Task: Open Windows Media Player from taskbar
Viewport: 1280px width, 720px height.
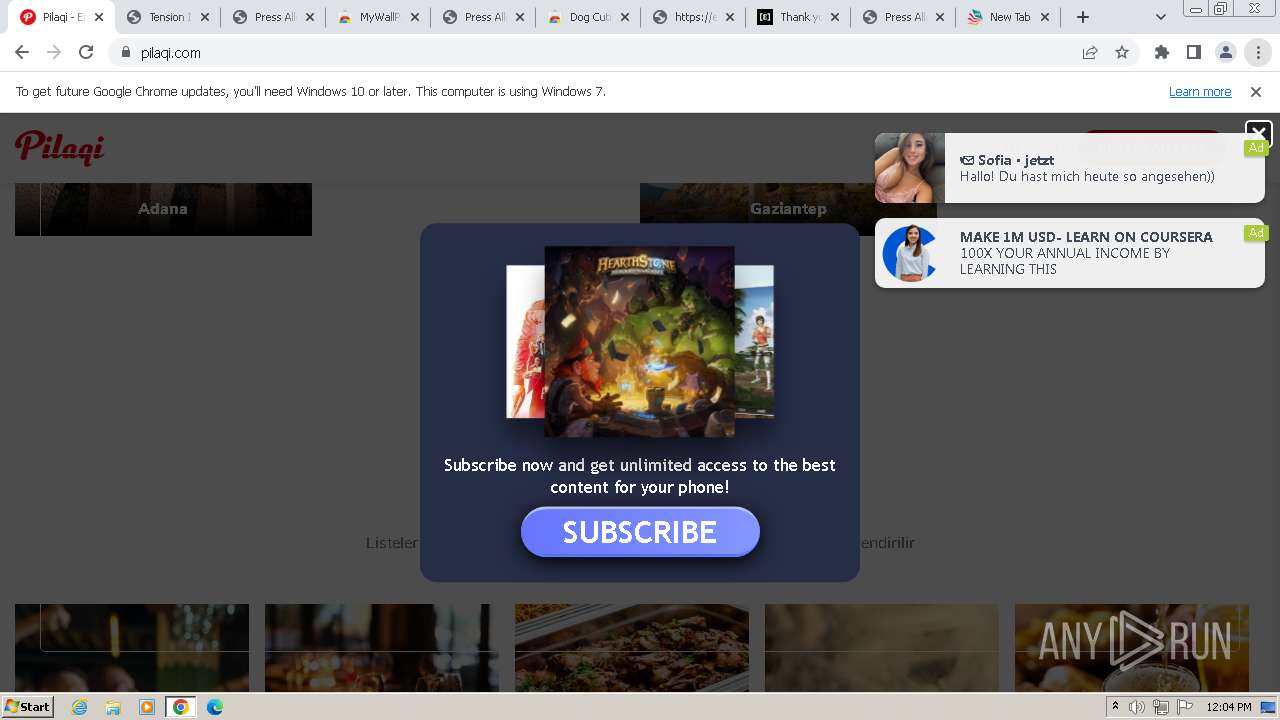Action: 147,707
